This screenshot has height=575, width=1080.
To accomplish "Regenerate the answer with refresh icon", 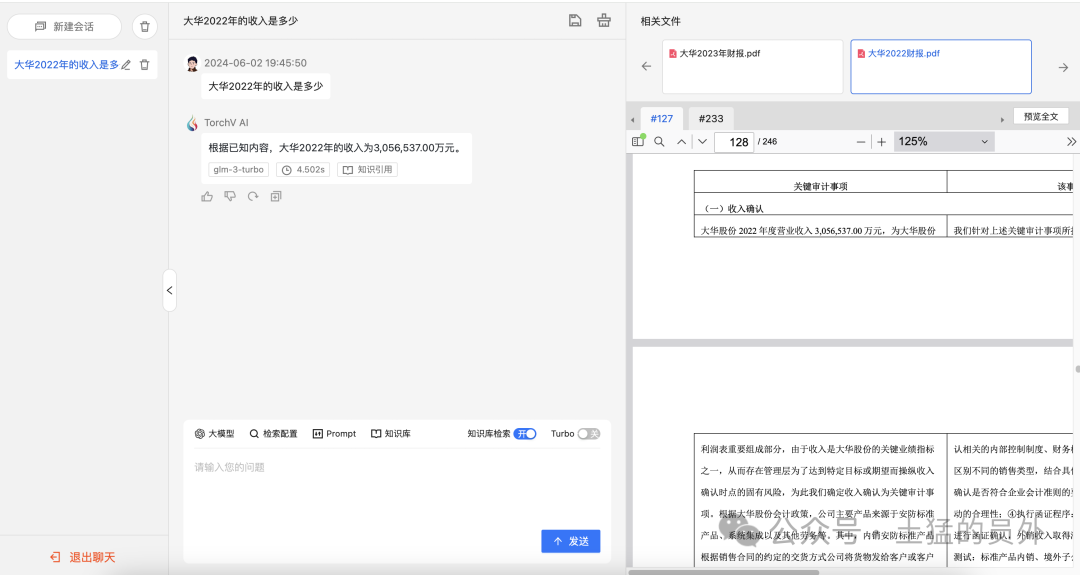I will coord(253,197).
